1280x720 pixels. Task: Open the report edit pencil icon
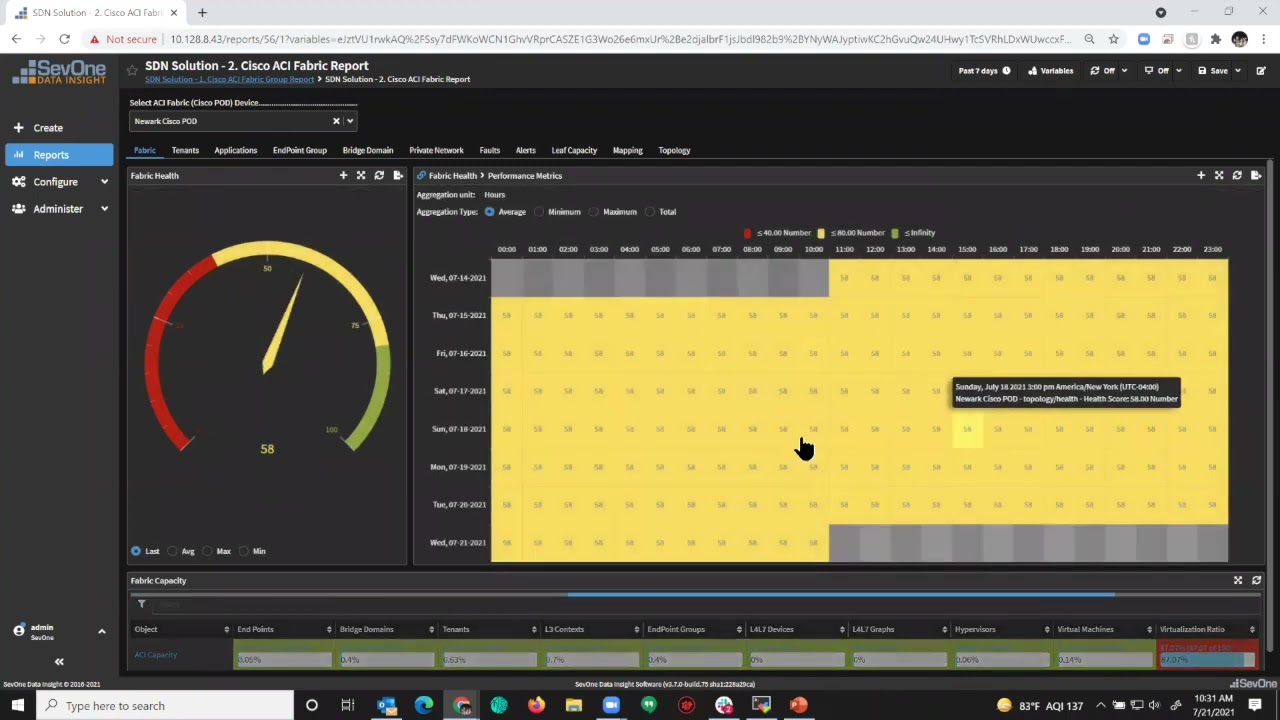coord(1261,71)
